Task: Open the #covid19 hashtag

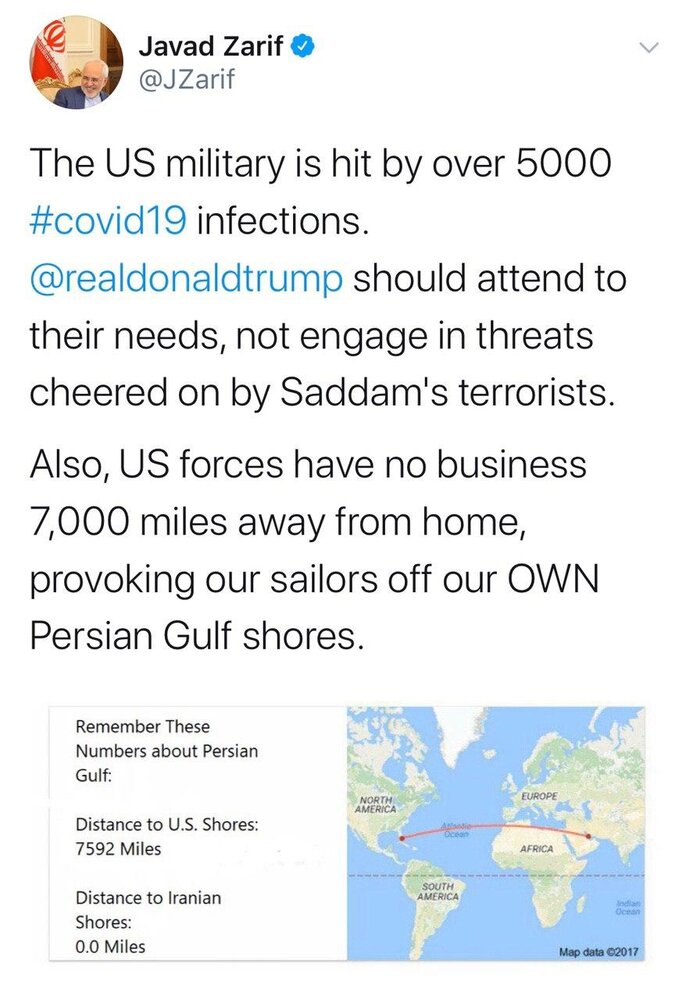Action: coord(108,221)
